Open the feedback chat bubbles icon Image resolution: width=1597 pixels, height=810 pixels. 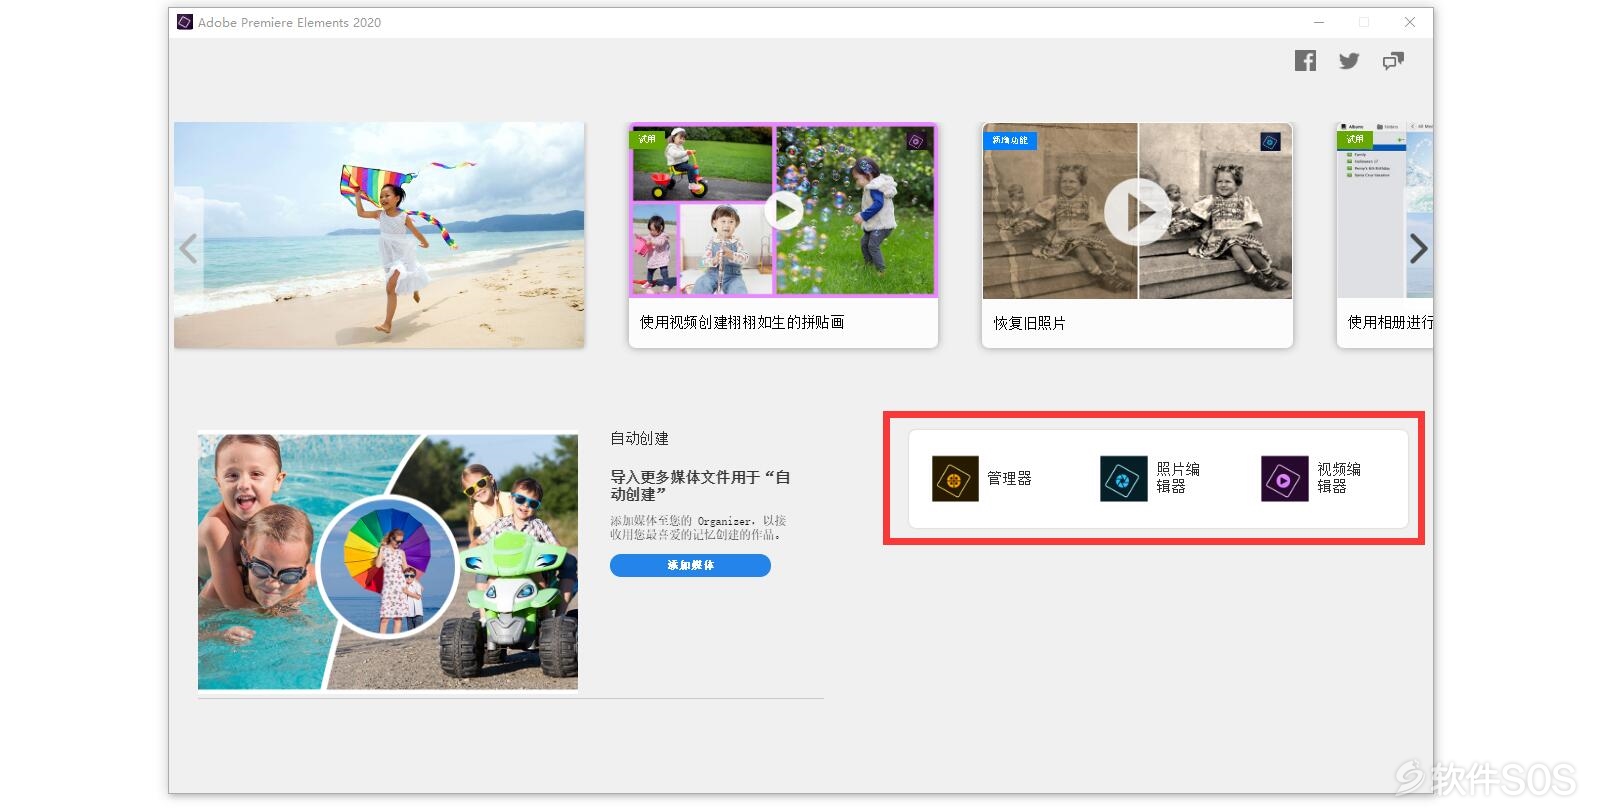pyautogui.click(x=1393, y=61)
